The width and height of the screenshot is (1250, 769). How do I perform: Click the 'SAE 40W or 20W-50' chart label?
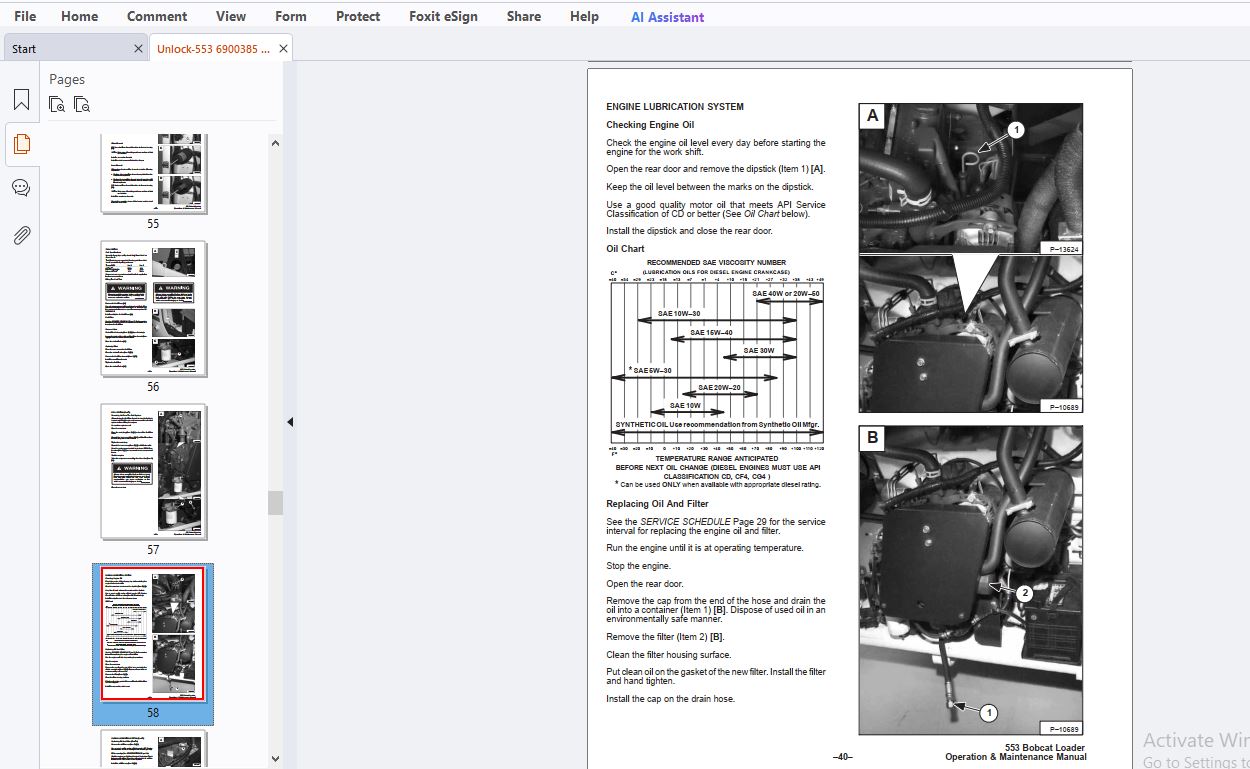pyautogui.click(x=786, y=293)
